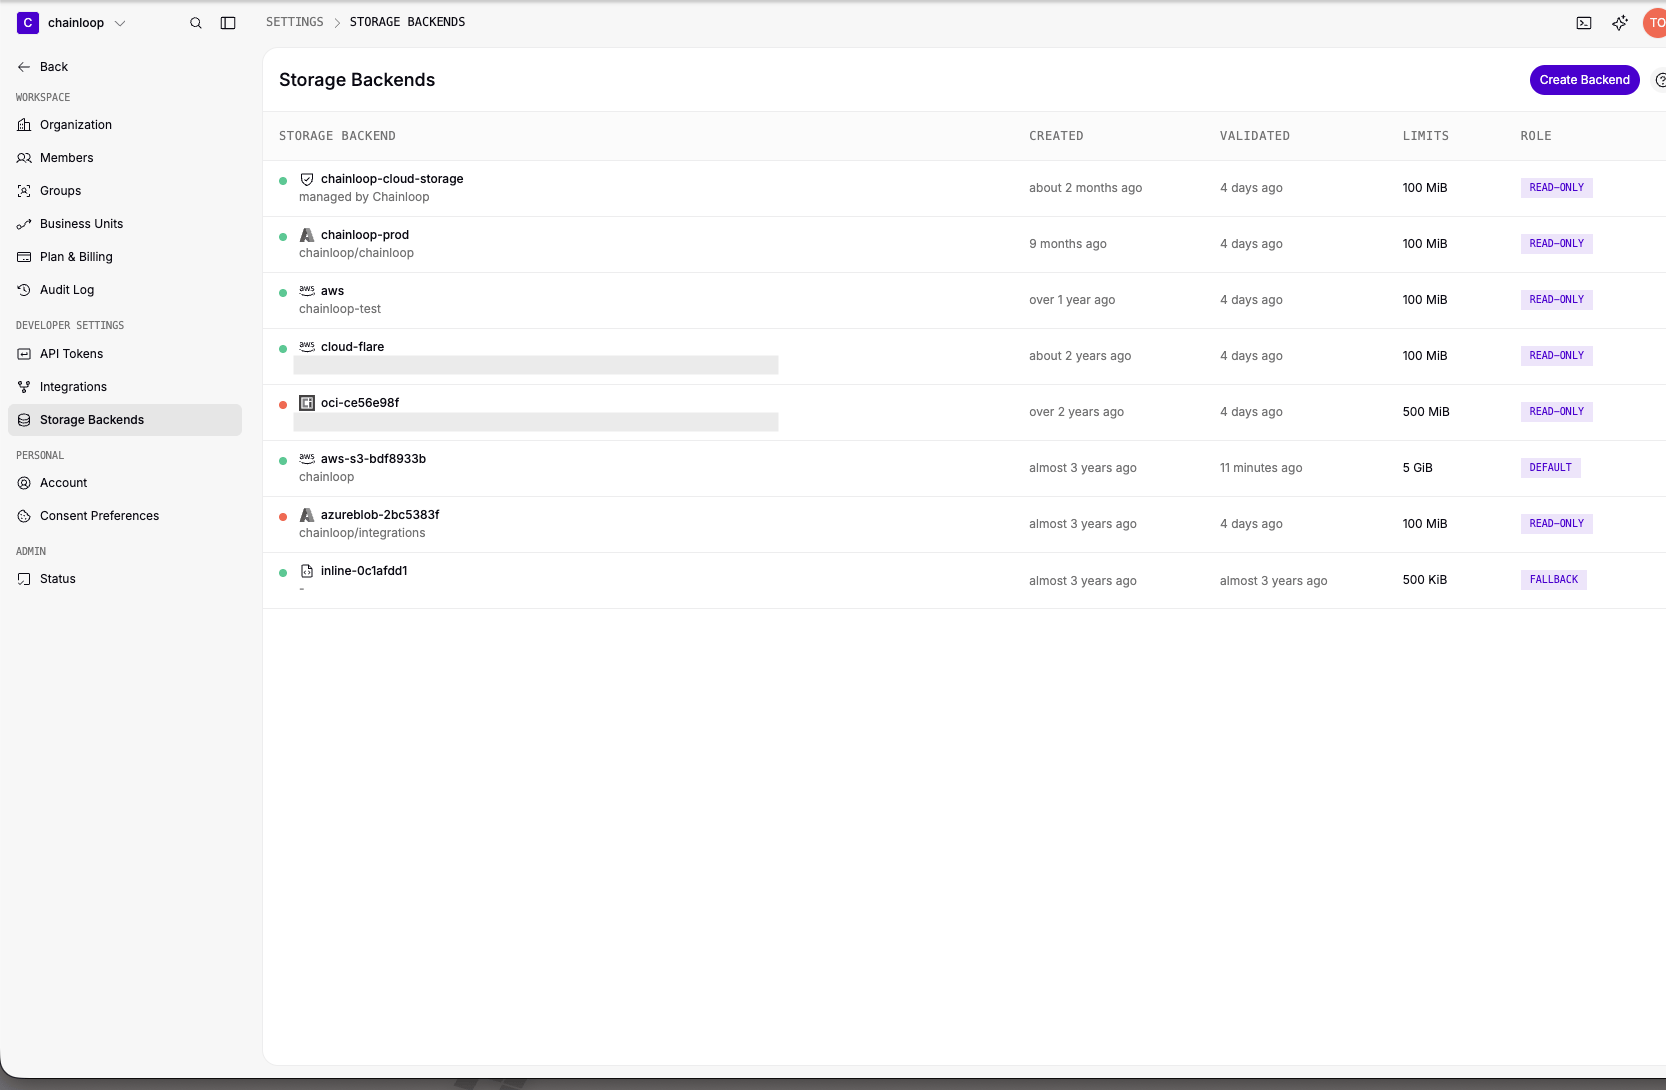Click the red status dot of oci-ce56e98f

click(x=283, y=405)
